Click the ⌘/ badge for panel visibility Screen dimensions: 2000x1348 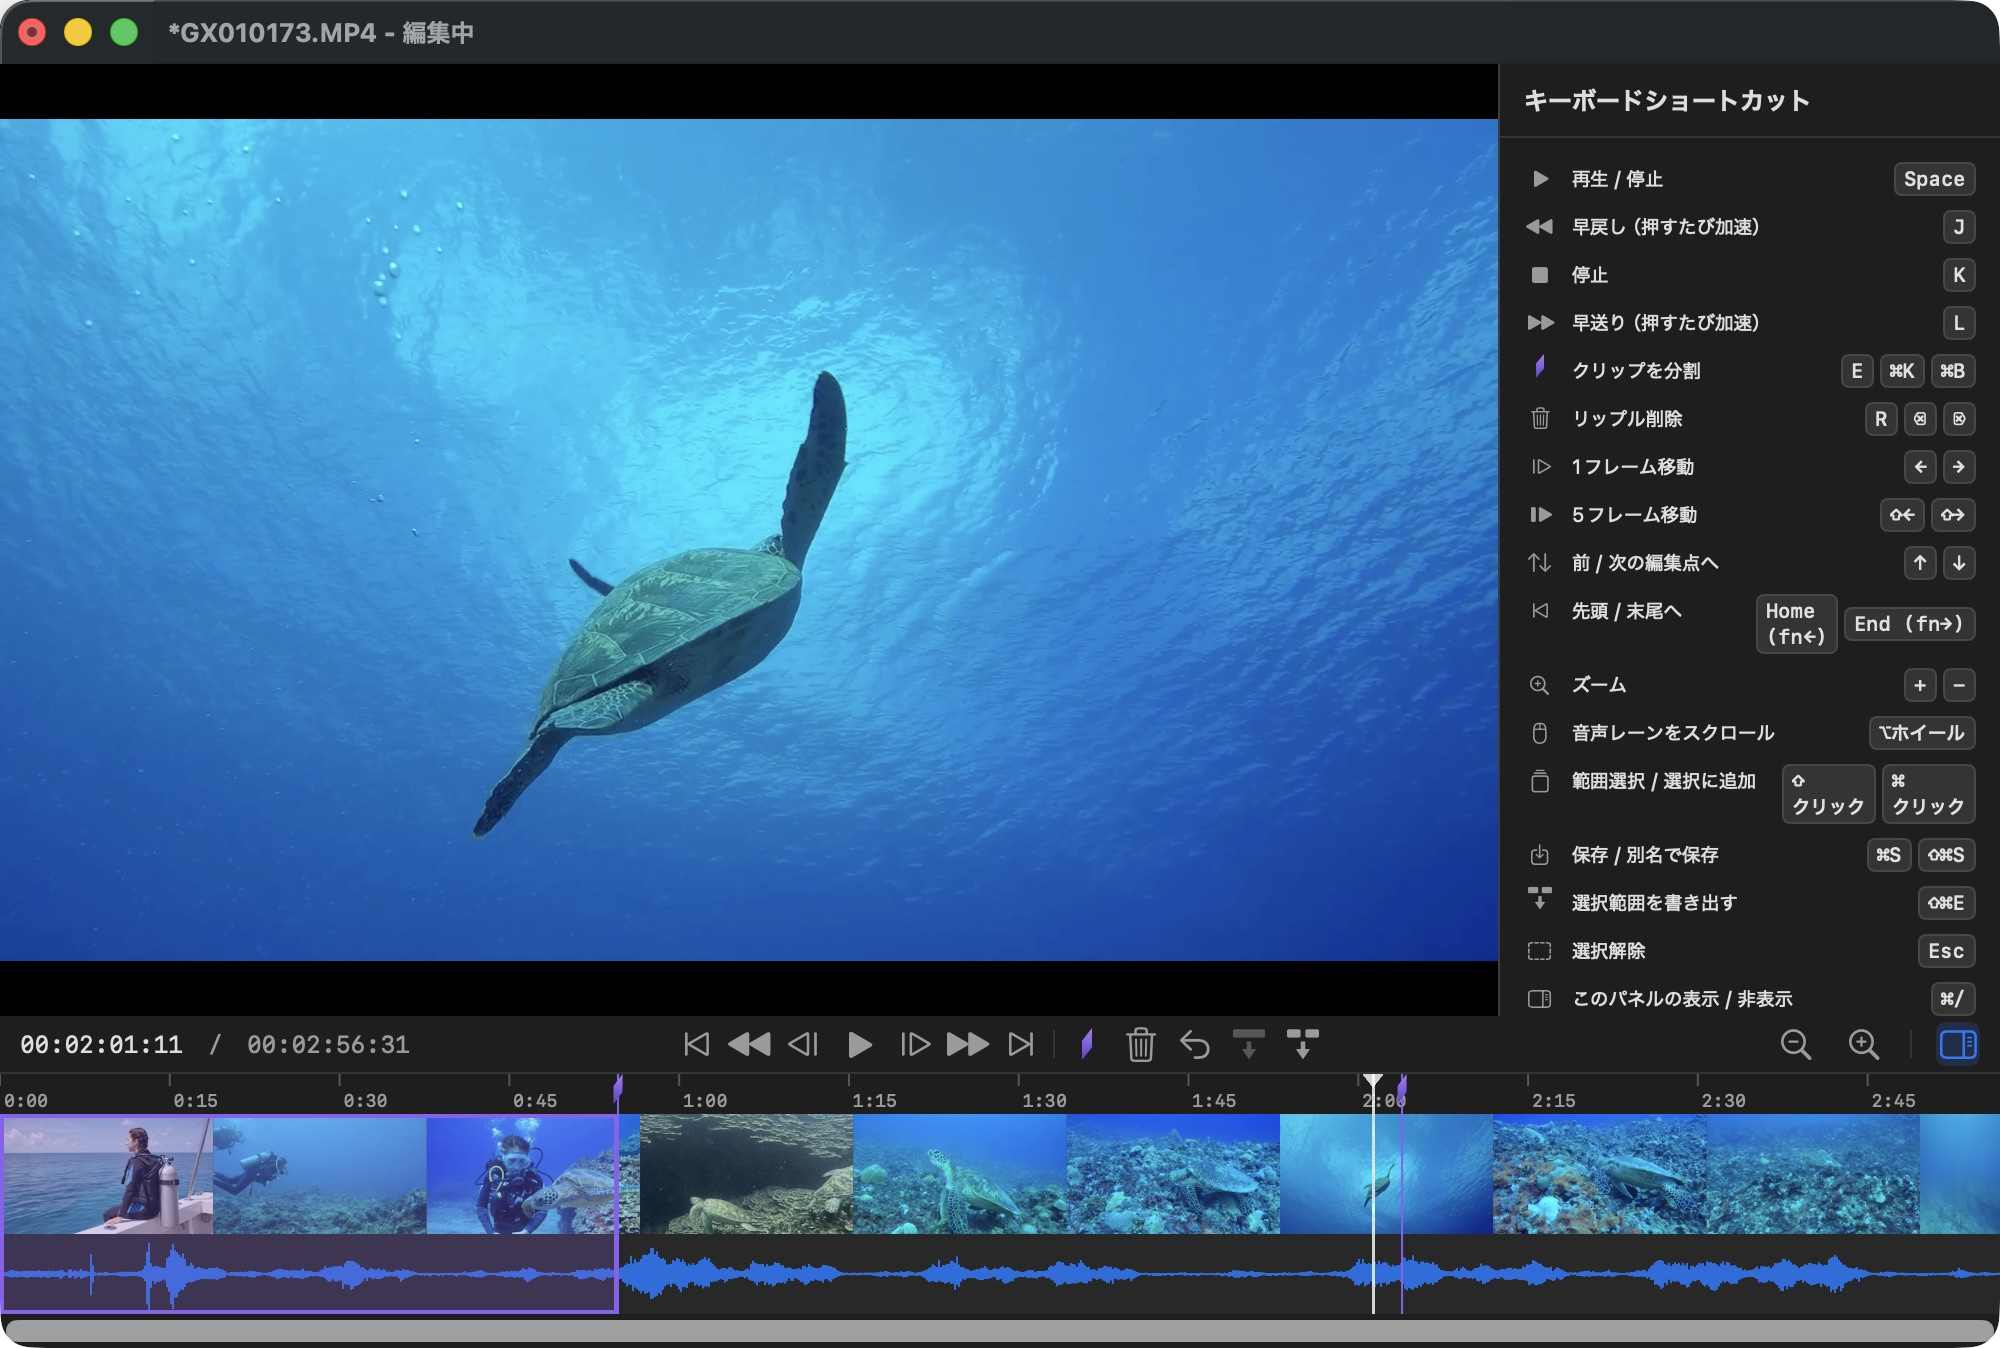click(x=1952, y=999)
